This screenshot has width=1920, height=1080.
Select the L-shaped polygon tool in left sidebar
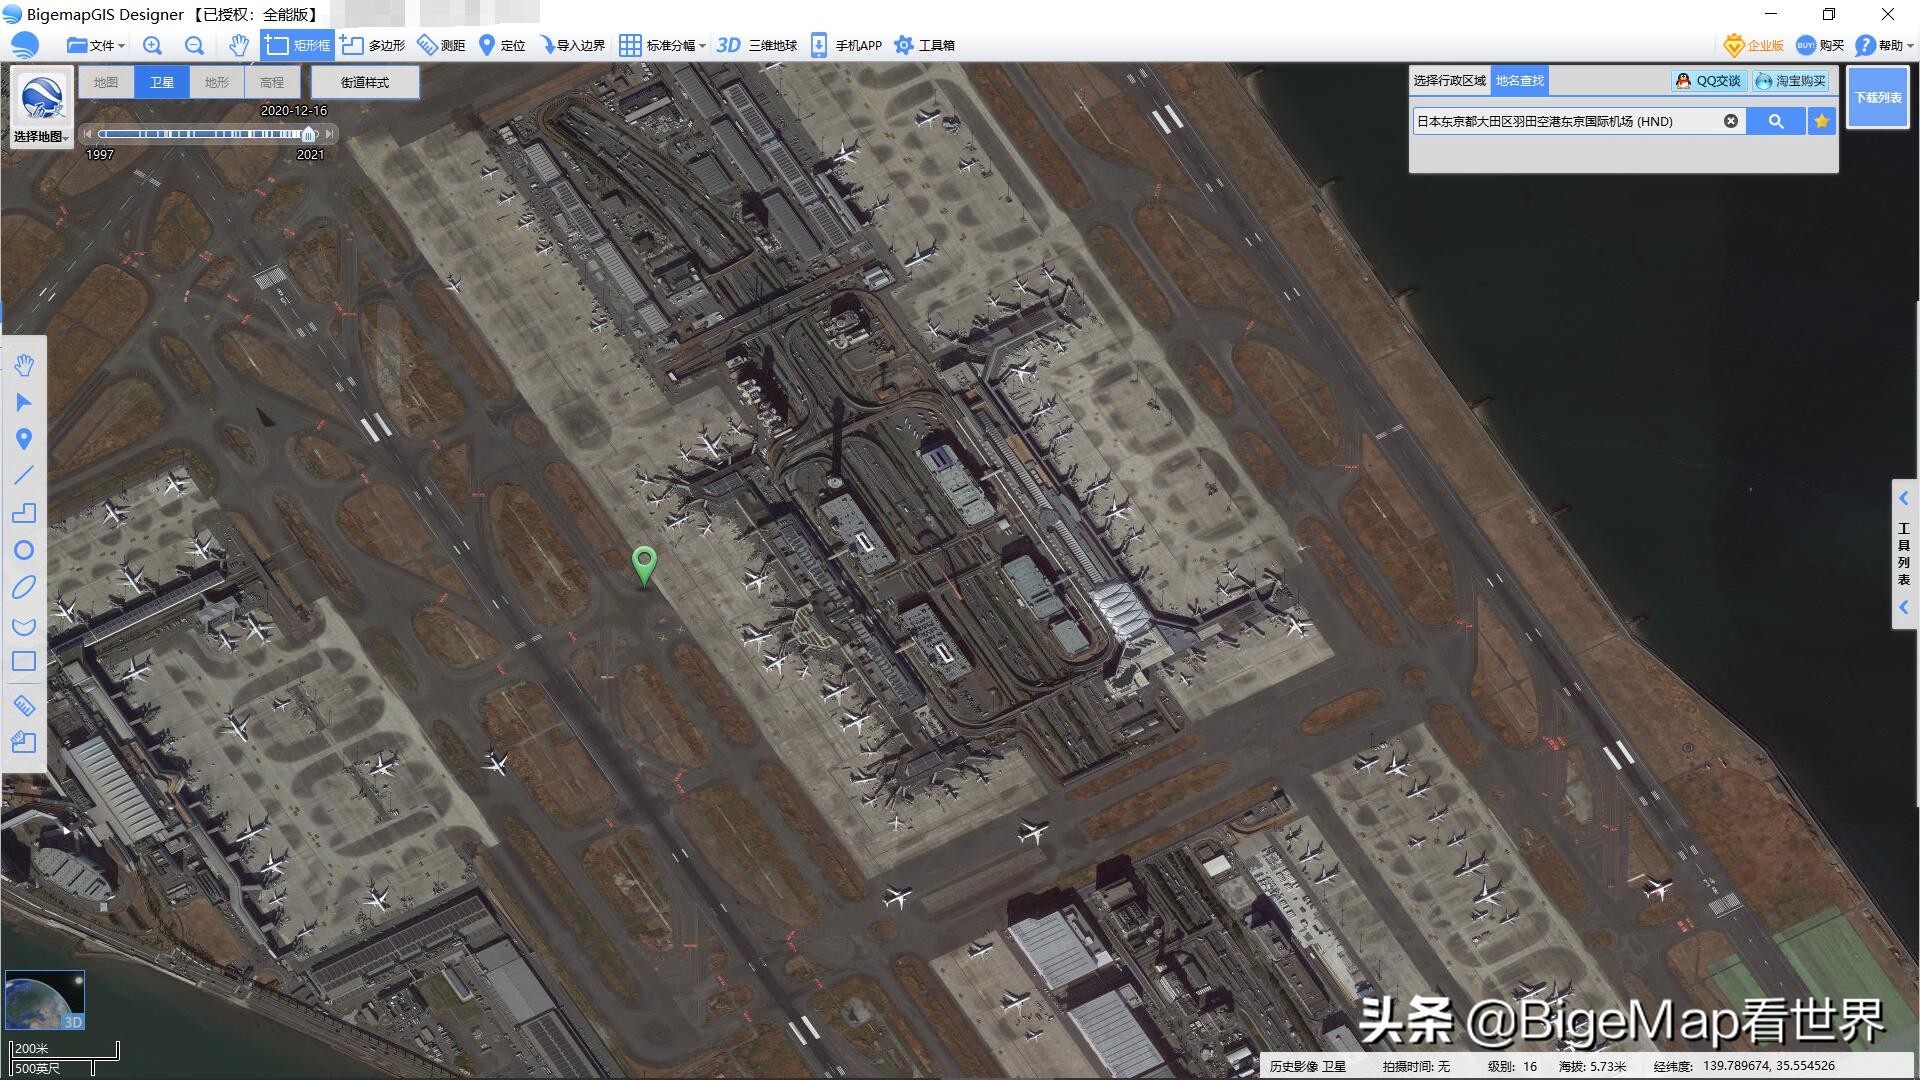pos(24,513)
